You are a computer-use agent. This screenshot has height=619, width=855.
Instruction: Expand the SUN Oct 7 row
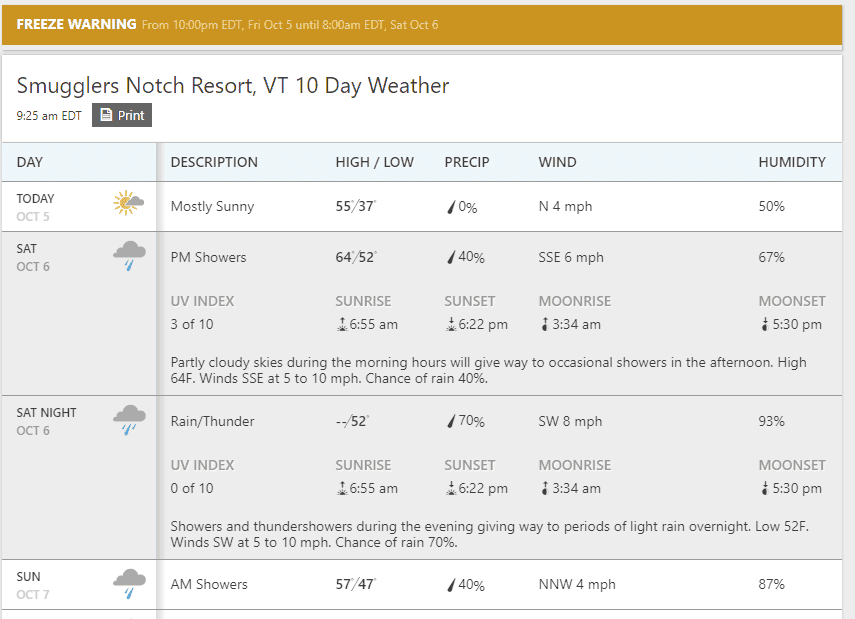click(x=422, y=585)
